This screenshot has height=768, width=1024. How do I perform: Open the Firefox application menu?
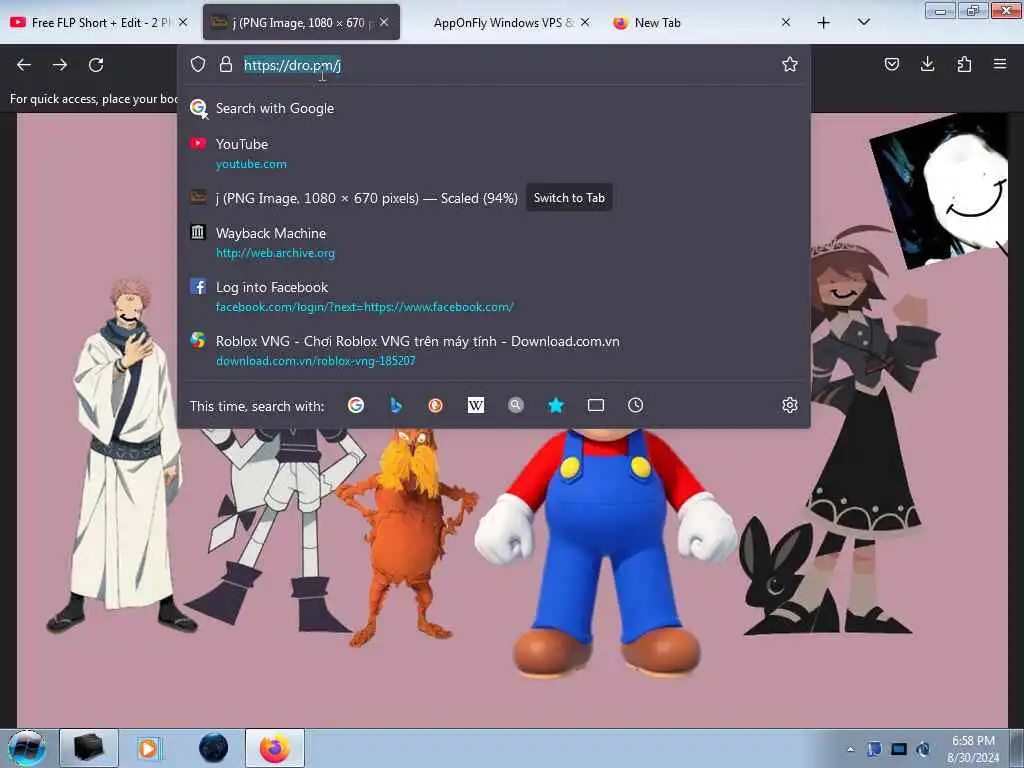pos(1000,64)
